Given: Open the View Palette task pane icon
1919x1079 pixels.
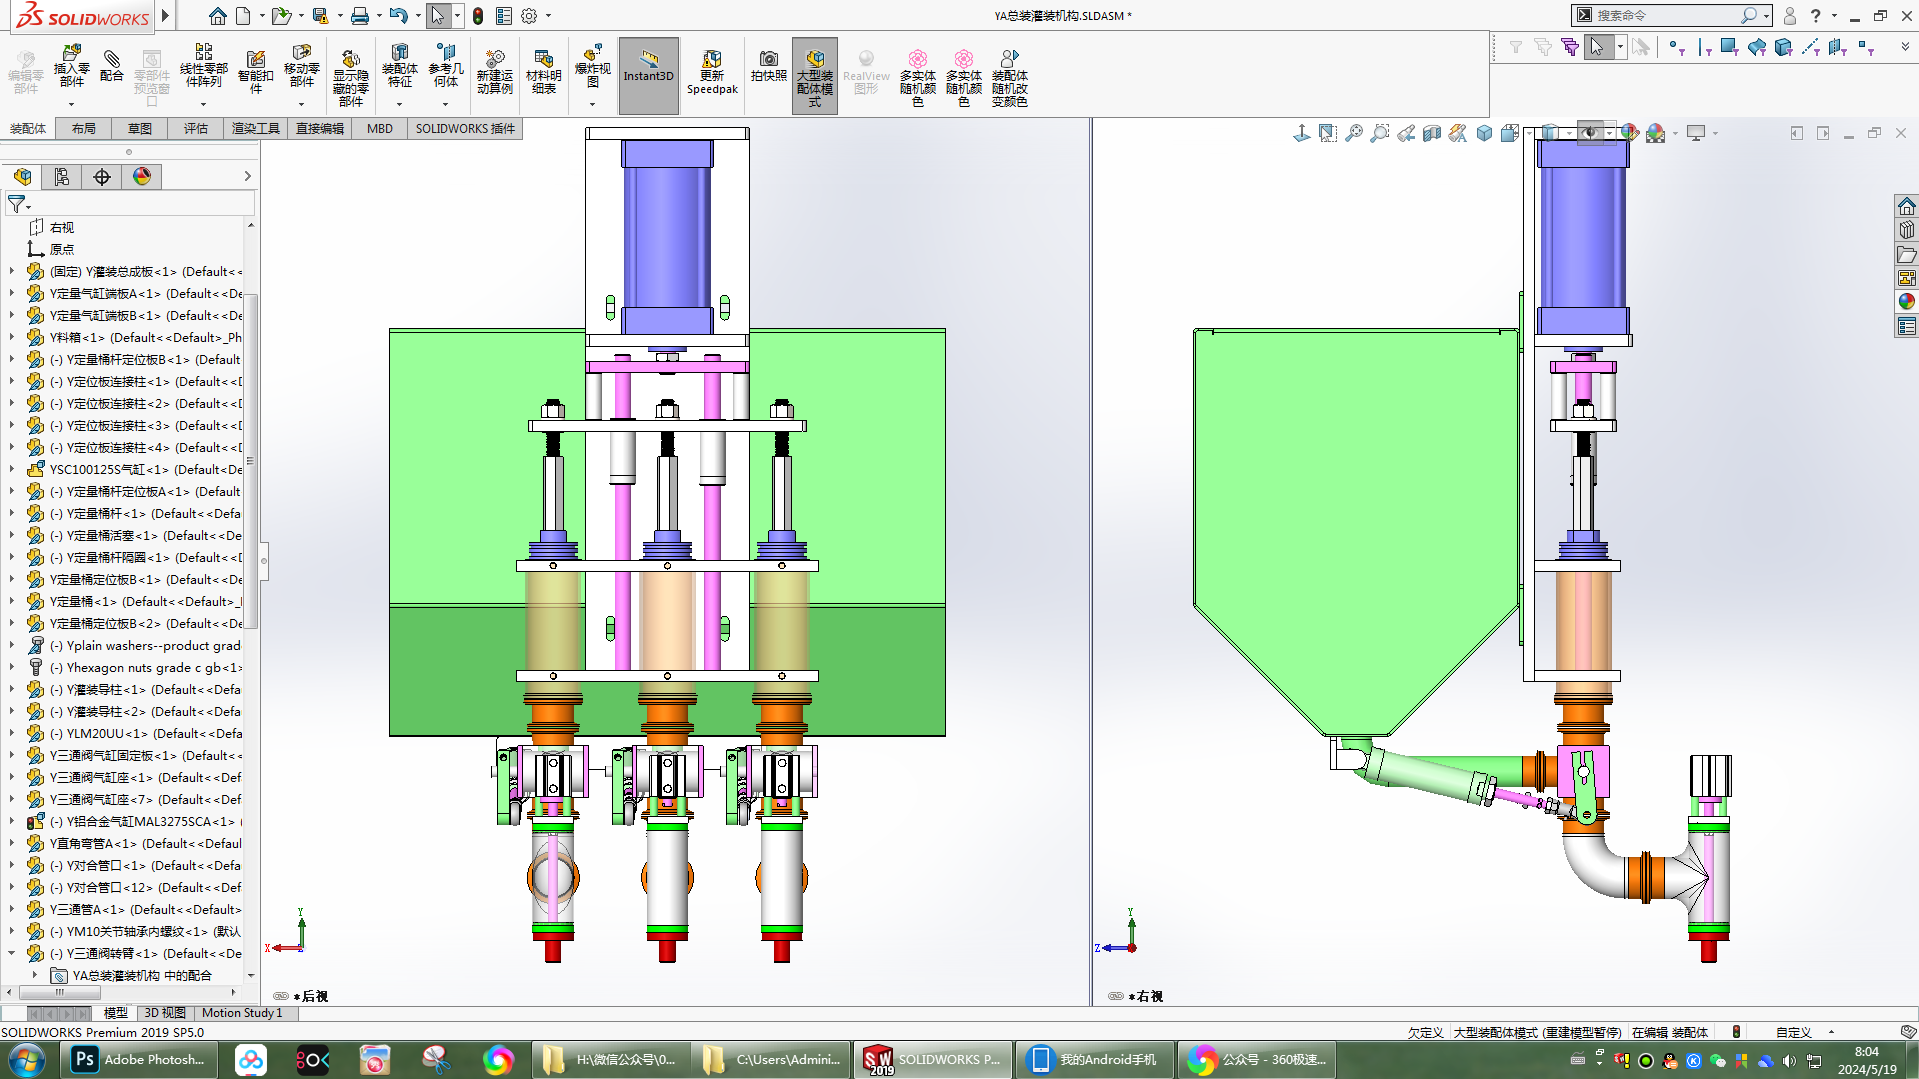Looking at the screenshot, I should click(x=1907, y=278).
